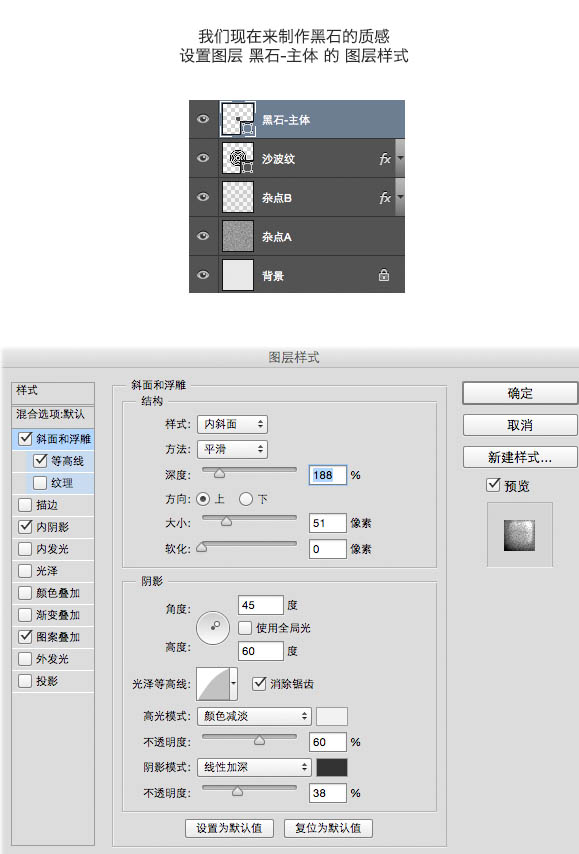Click the 新建样式... button
Viewport: 579px width, 854px height.
(x=520, y=457)
